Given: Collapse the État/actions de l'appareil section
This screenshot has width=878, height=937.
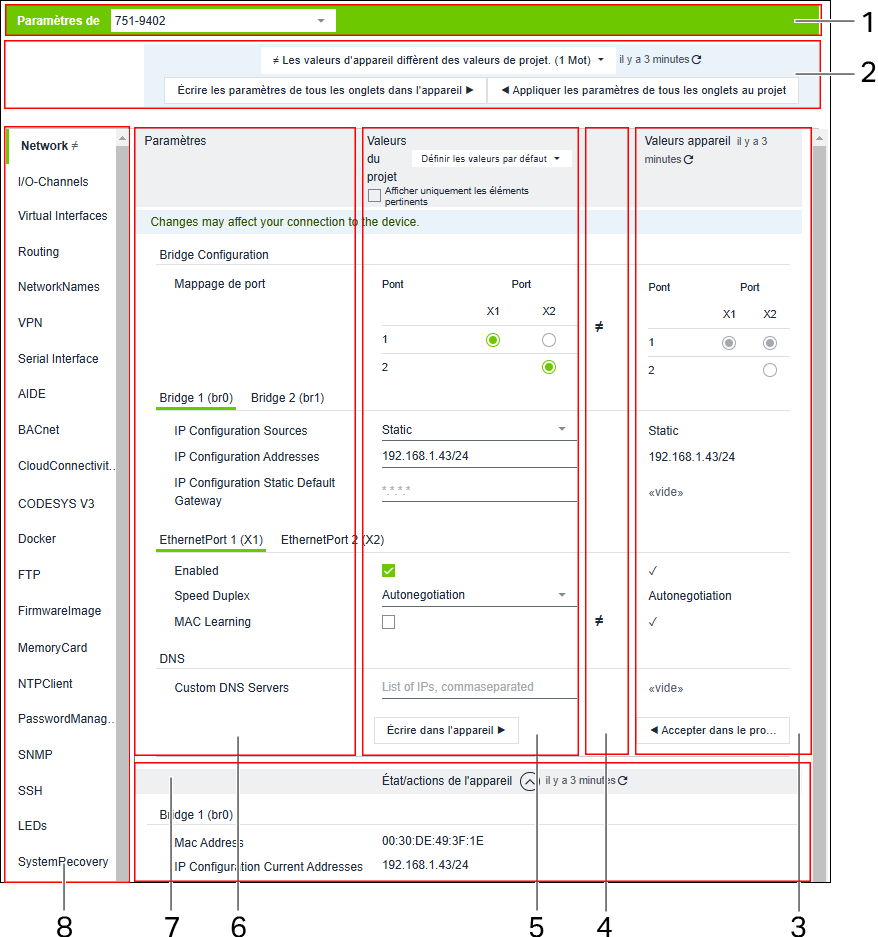Looking at the screenshot, I should pos(528,781).
